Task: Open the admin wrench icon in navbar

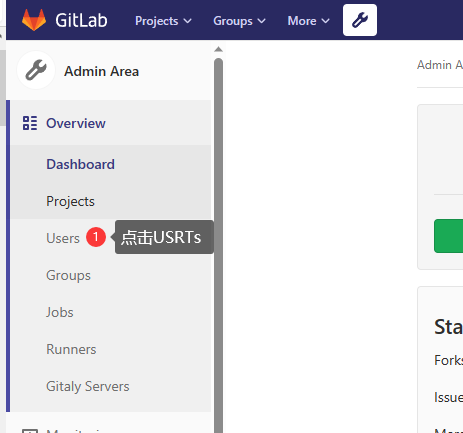Action: [360, 20]
